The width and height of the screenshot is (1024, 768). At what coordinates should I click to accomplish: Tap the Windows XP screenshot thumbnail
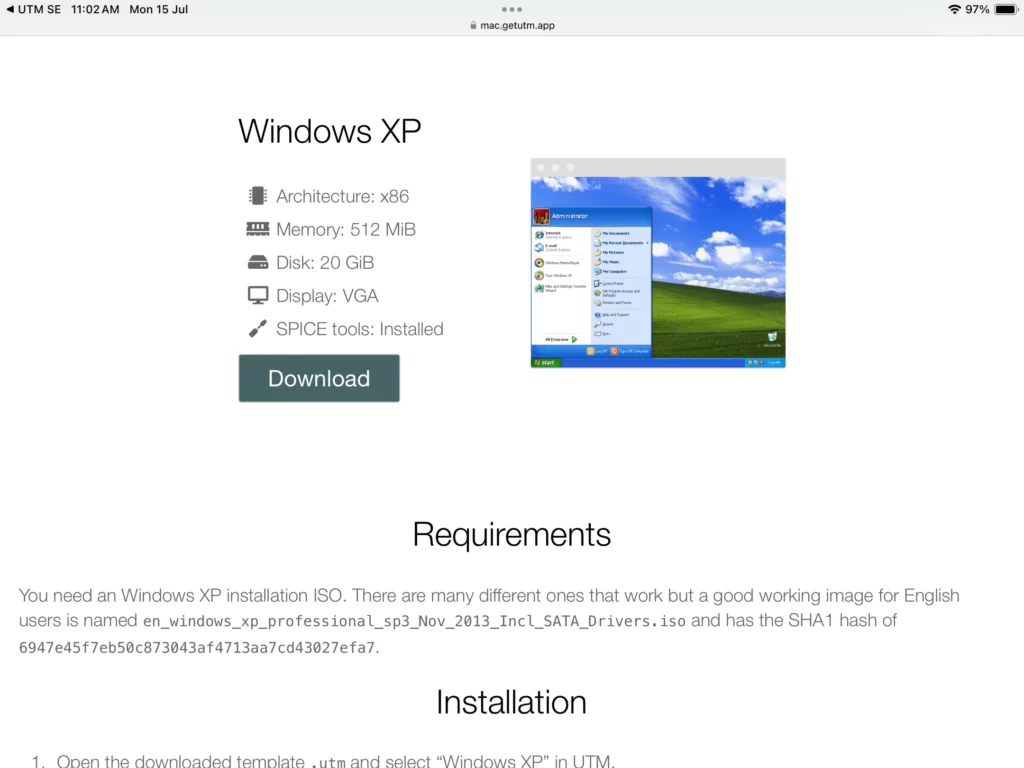pos(658,263)
